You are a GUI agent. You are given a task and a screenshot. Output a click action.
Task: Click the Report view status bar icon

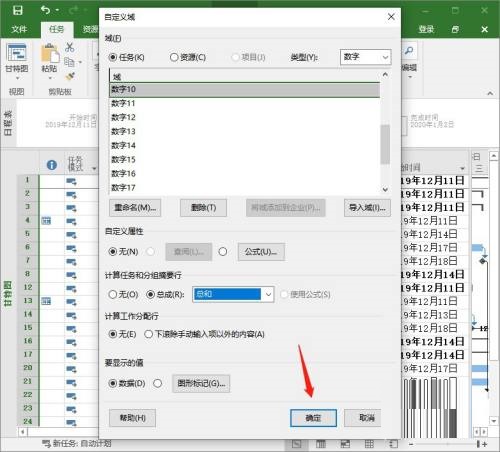click(393, 444)
